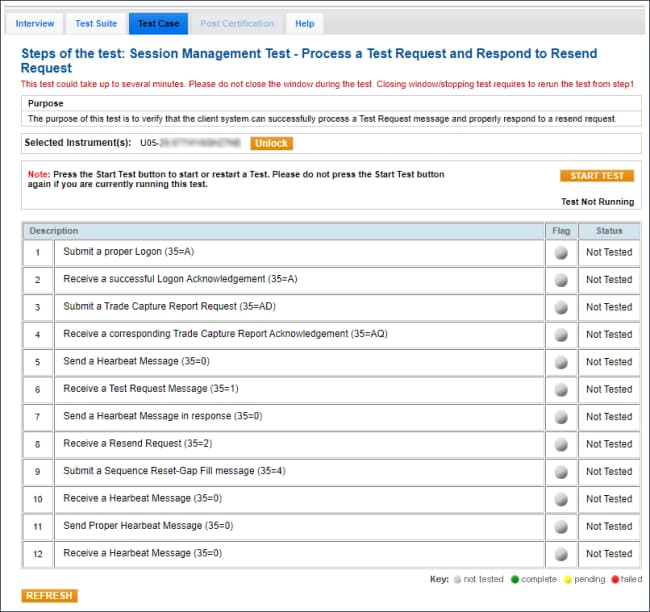Image resolution: width=650 pixels, height=612 pixels.
Task: Click the flag indicator for step 1 Logon
Action: 561,253
